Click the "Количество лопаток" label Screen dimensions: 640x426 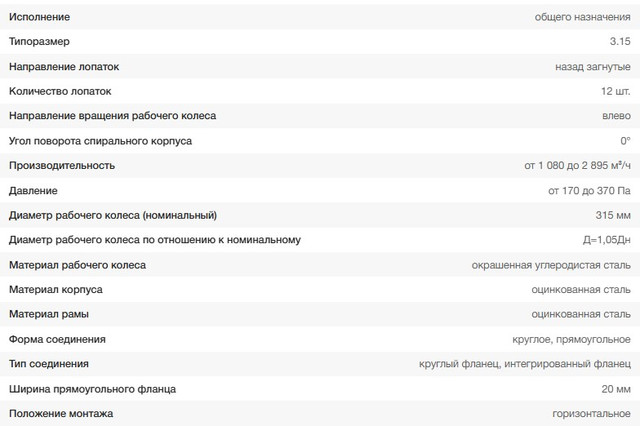click(x=59, y=91)
